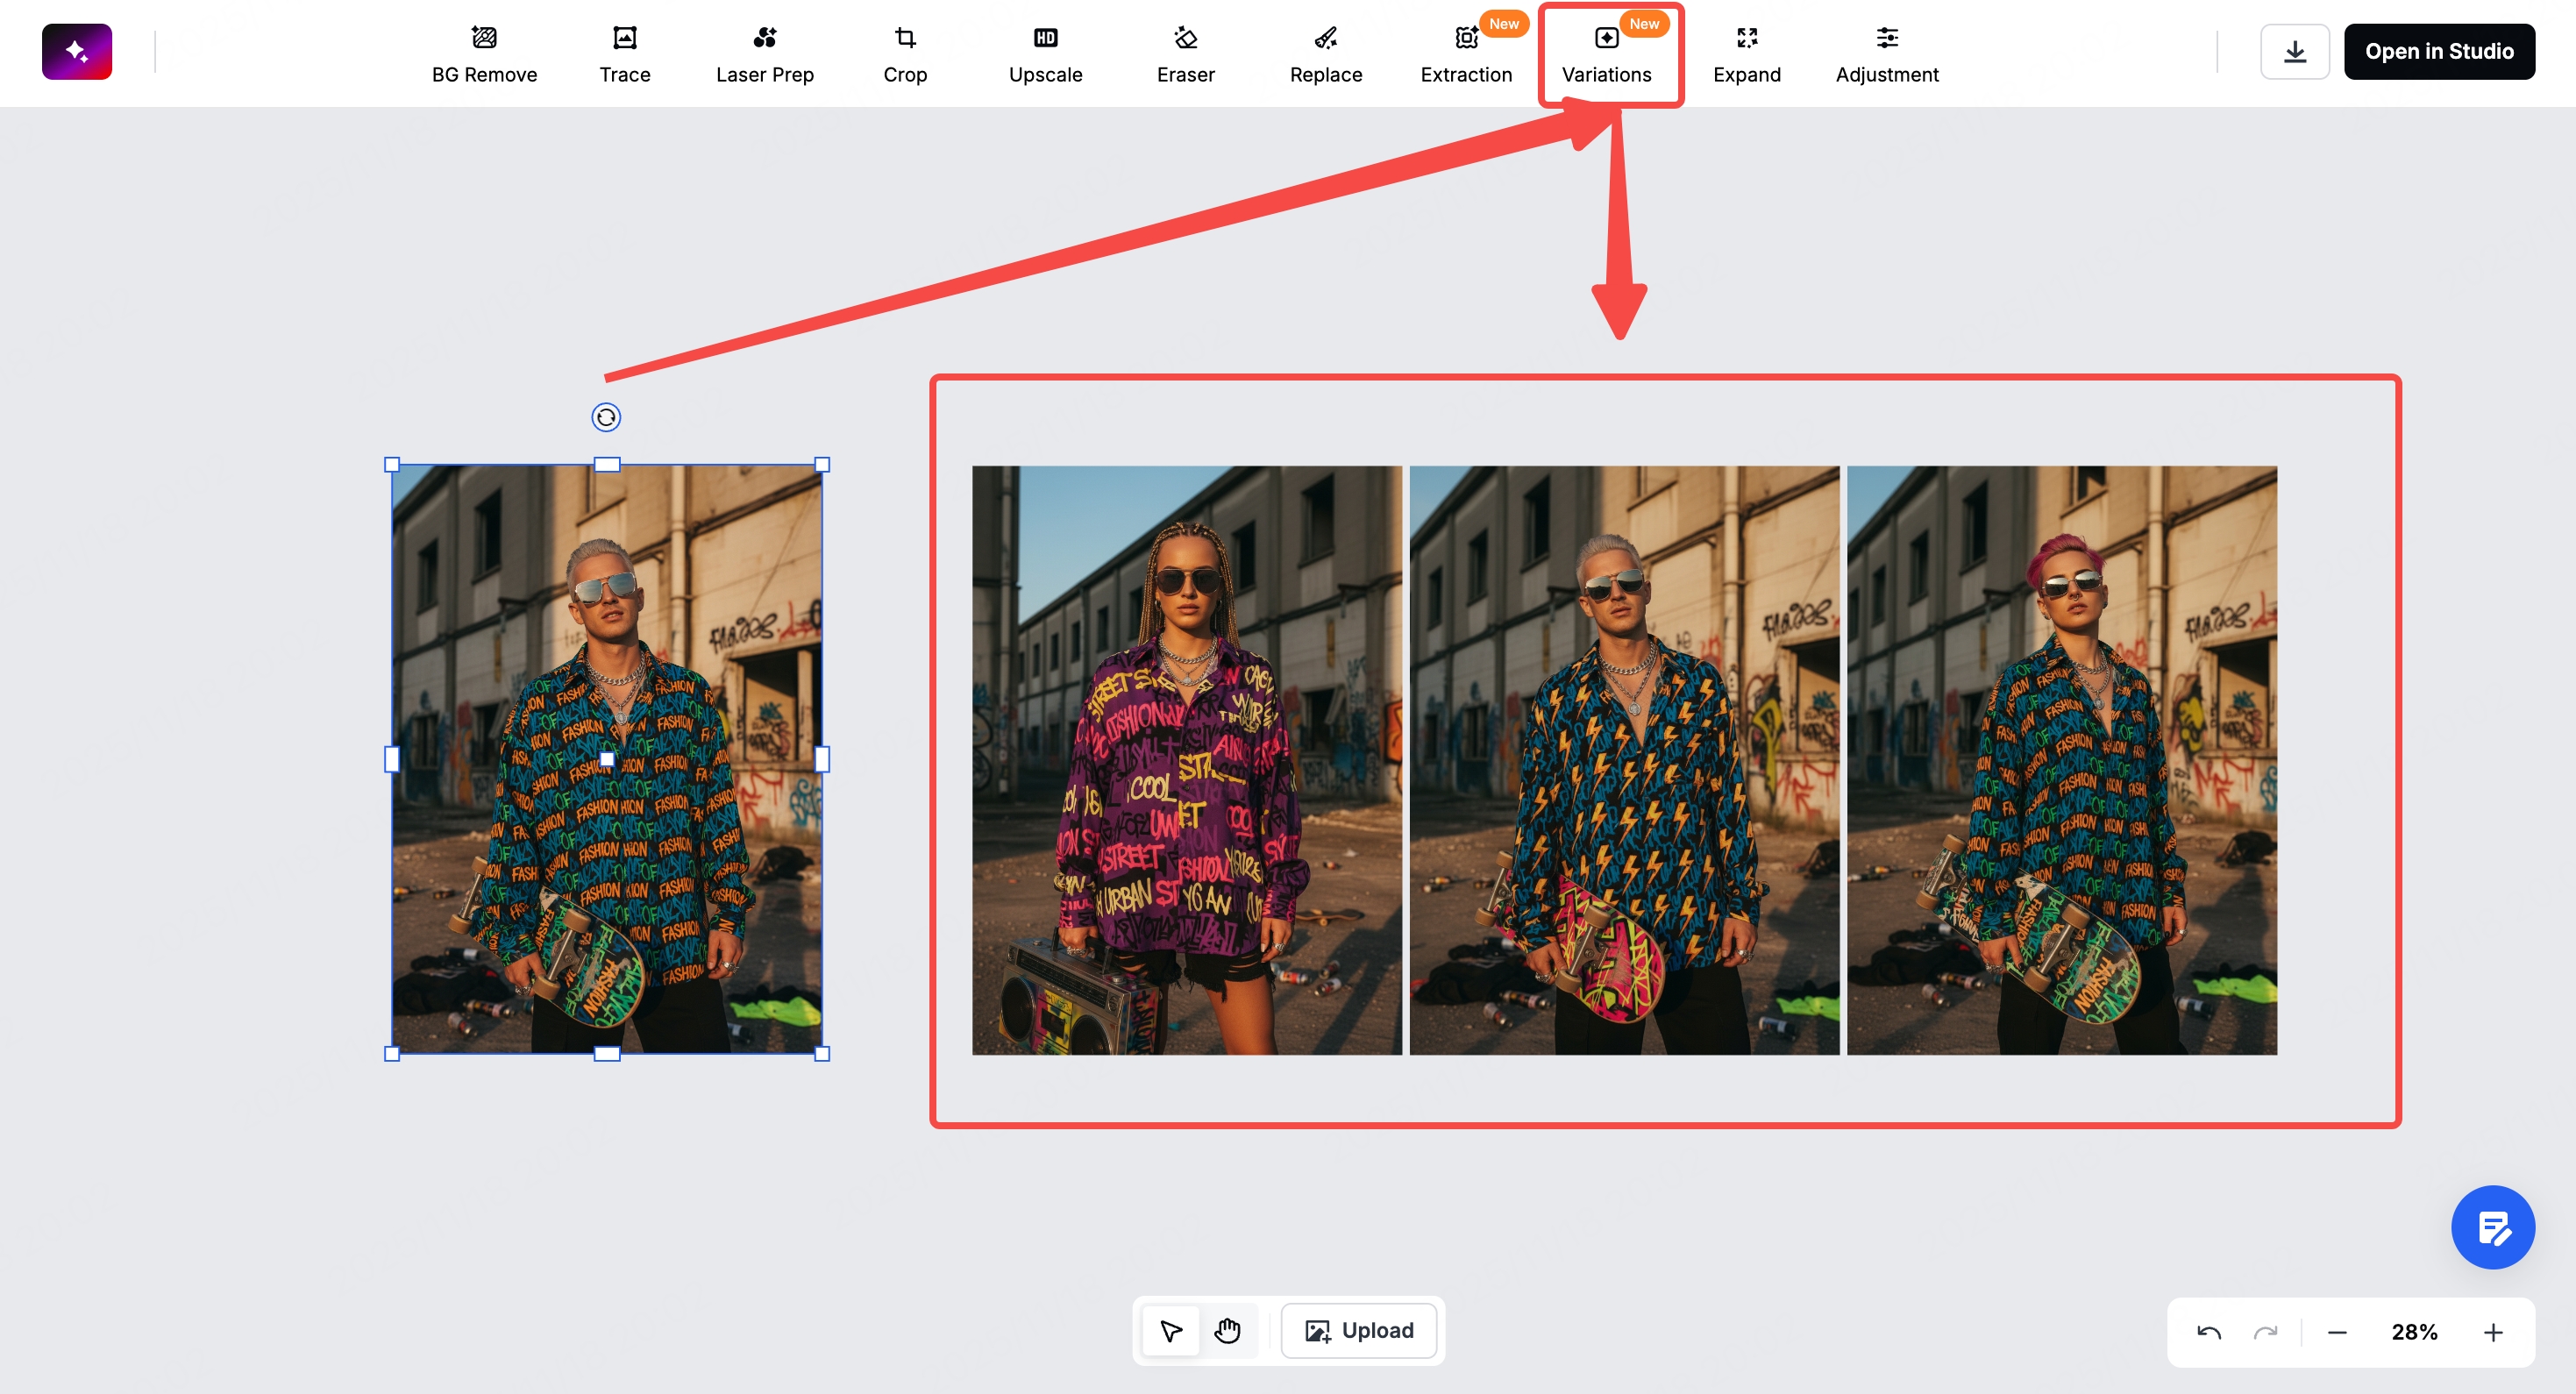
Task: Launch the Extraction tool
Action: [1466, 54]
